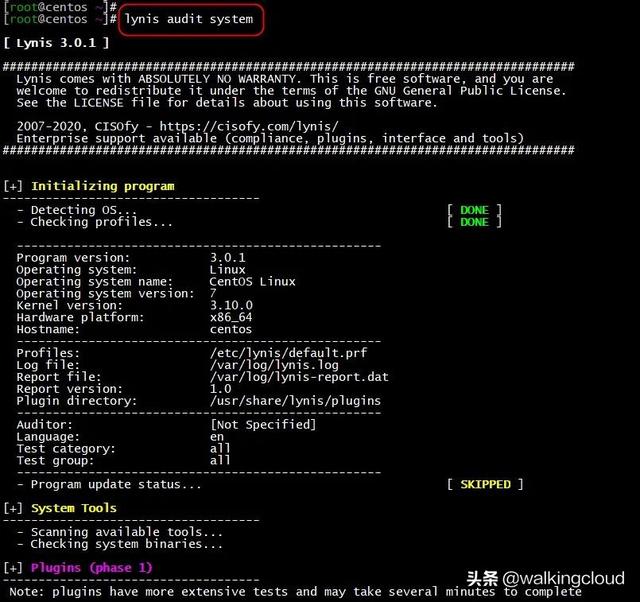
Task: Click the hostname value centos
Action: 231,329
